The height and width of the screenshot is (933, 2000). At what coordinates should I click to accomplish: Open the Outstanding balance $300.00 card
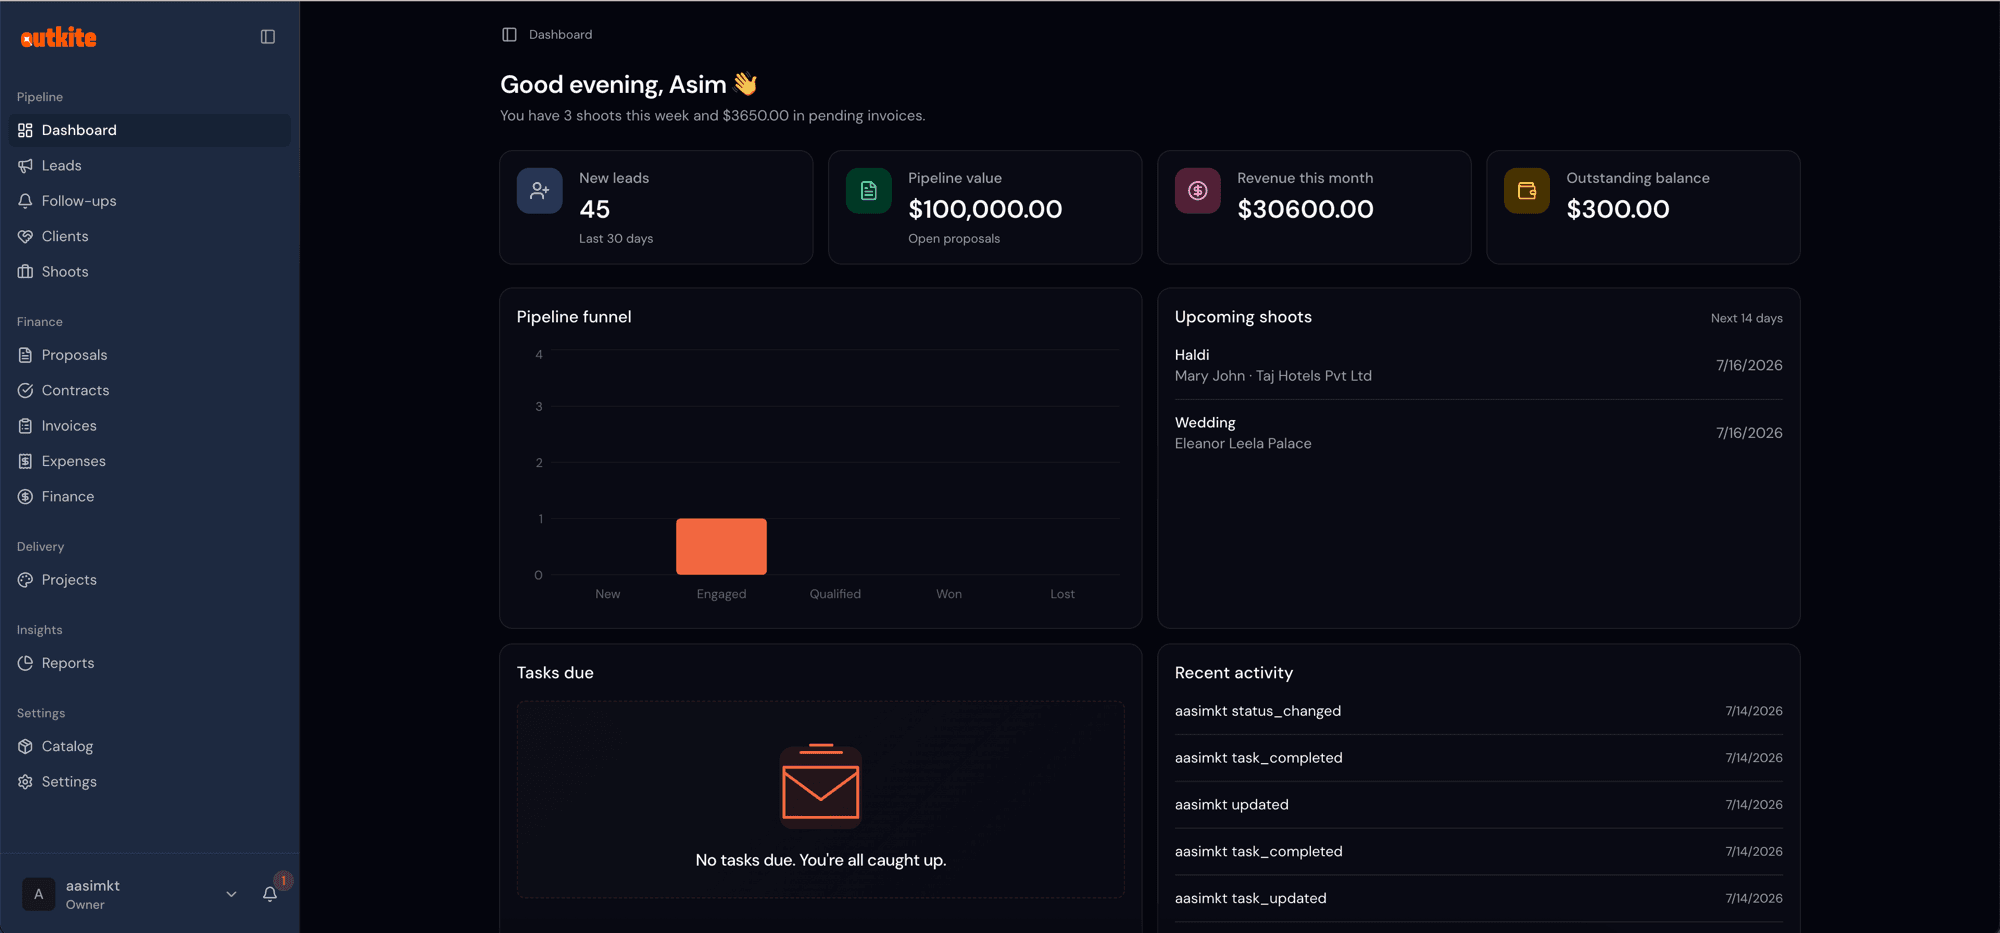pos(1643,207)
